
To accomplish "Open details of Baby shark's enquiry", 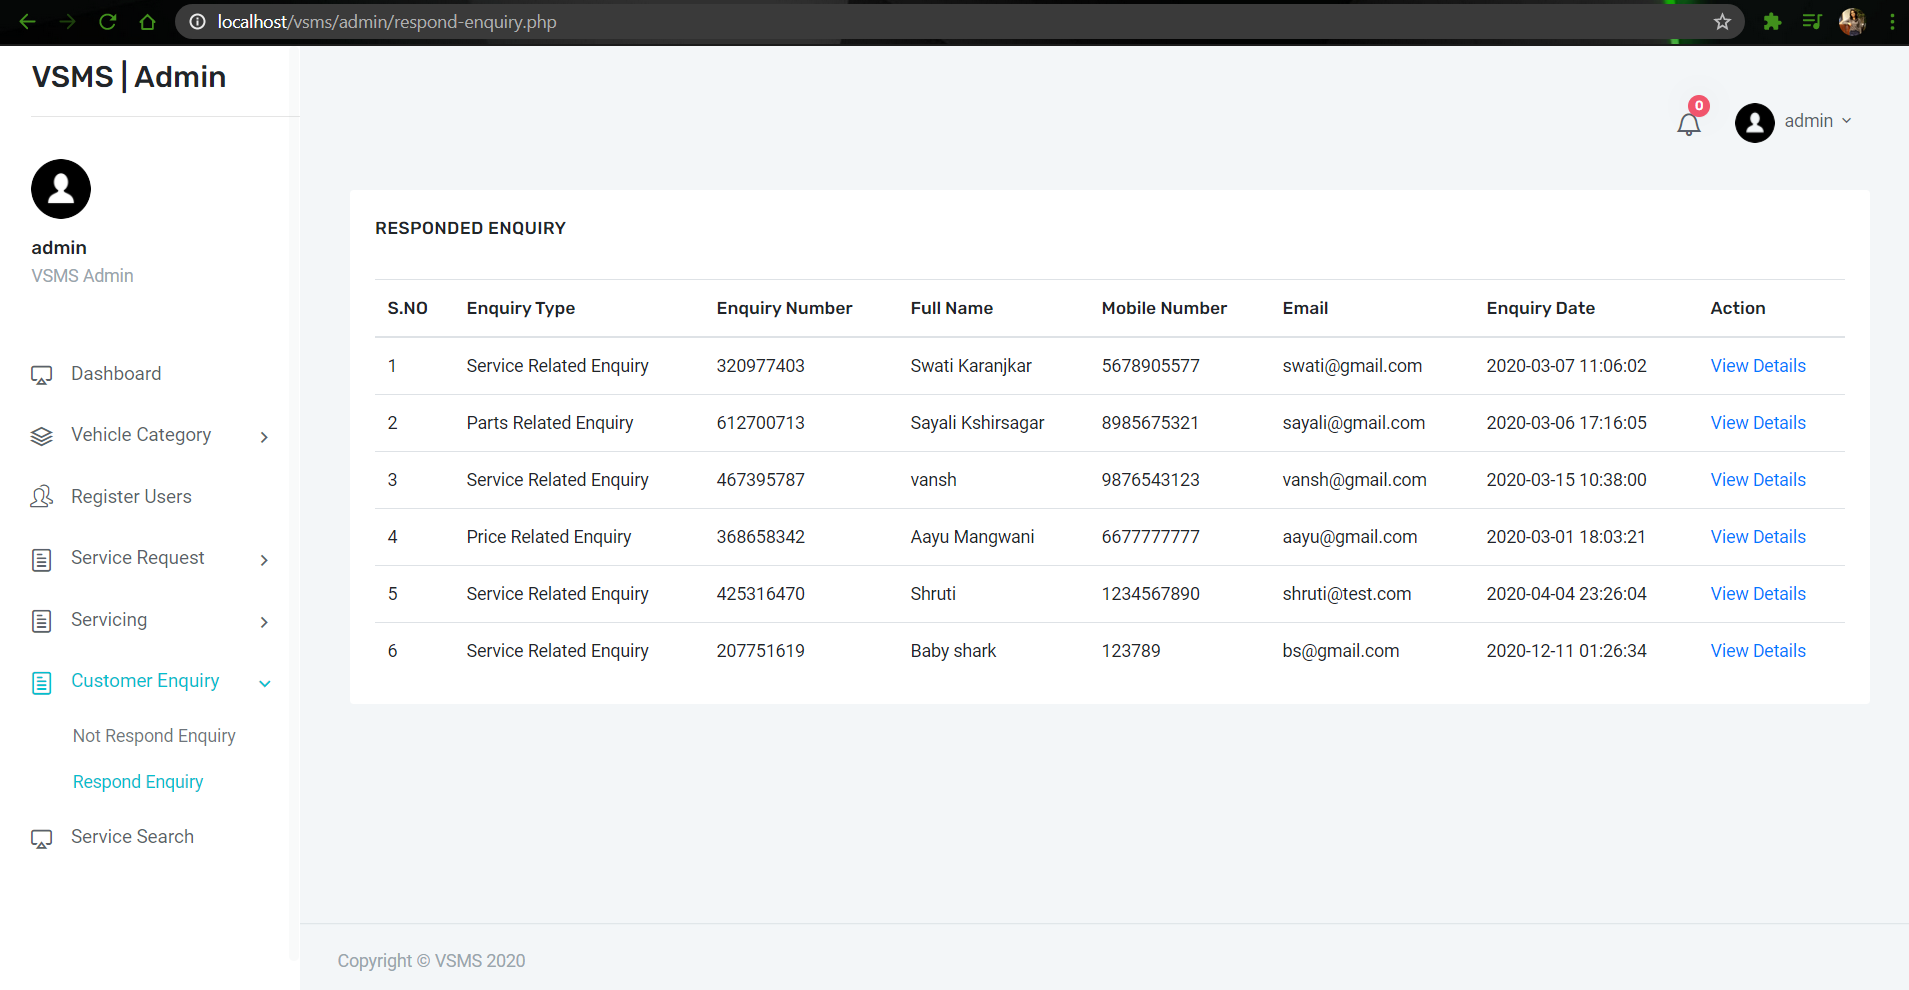I will point(1757,650).
